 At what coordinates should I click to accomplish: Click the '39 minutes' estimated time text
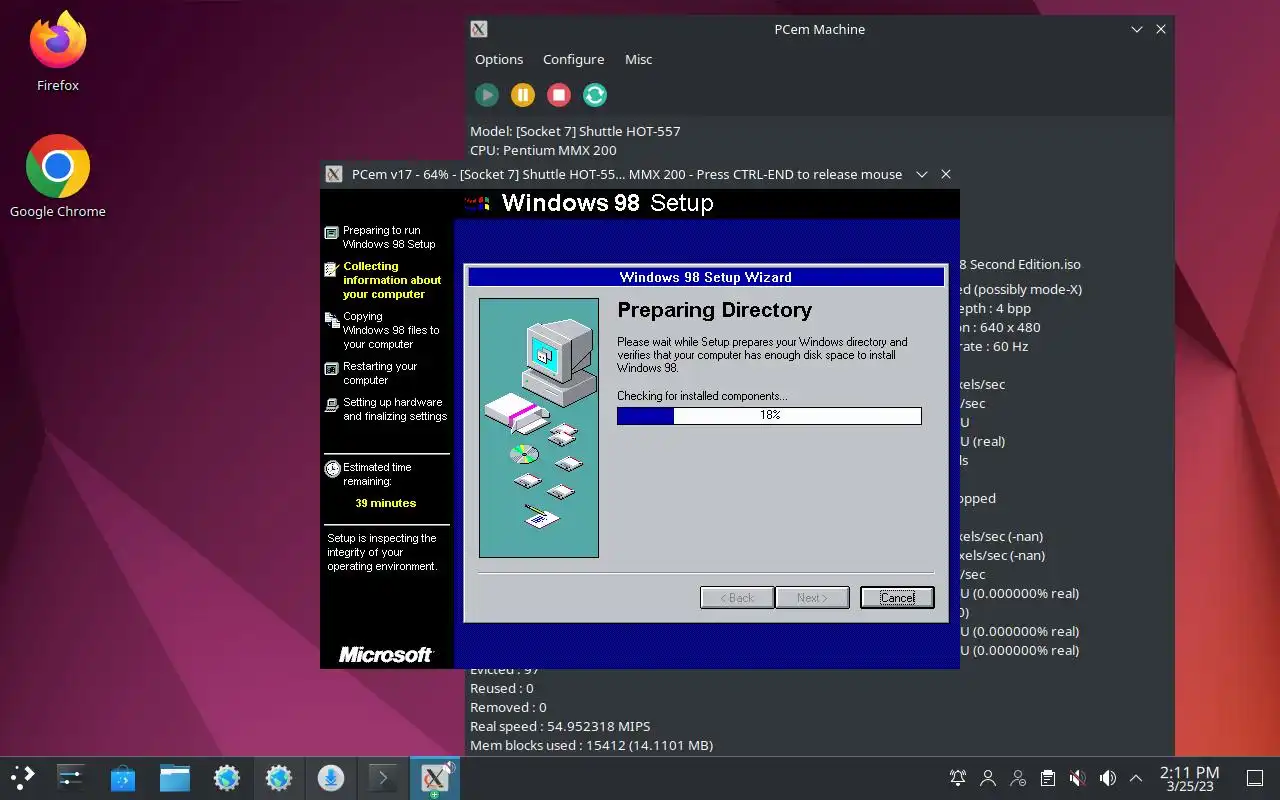[x=386, y=503]
